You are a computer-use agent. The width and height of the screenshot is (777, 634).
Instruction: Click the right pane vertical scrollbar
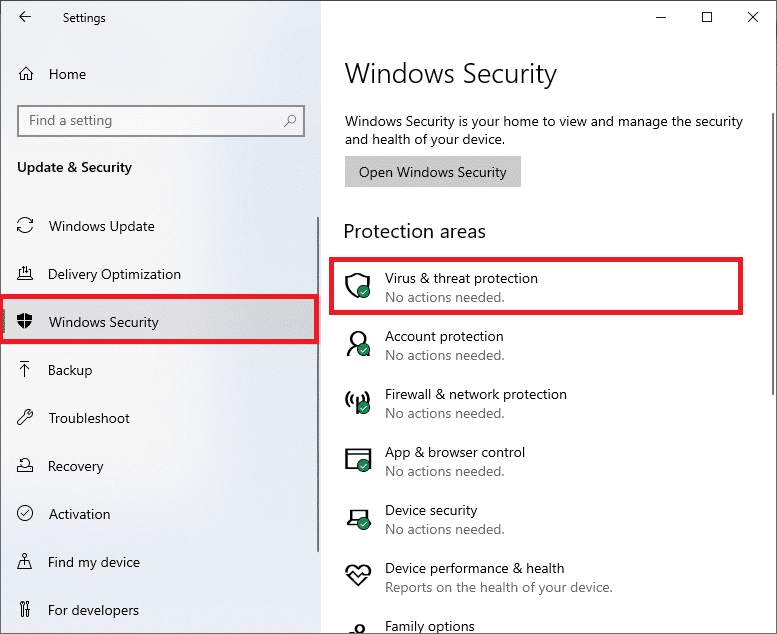pyautogui.click(x=770, y=300)
